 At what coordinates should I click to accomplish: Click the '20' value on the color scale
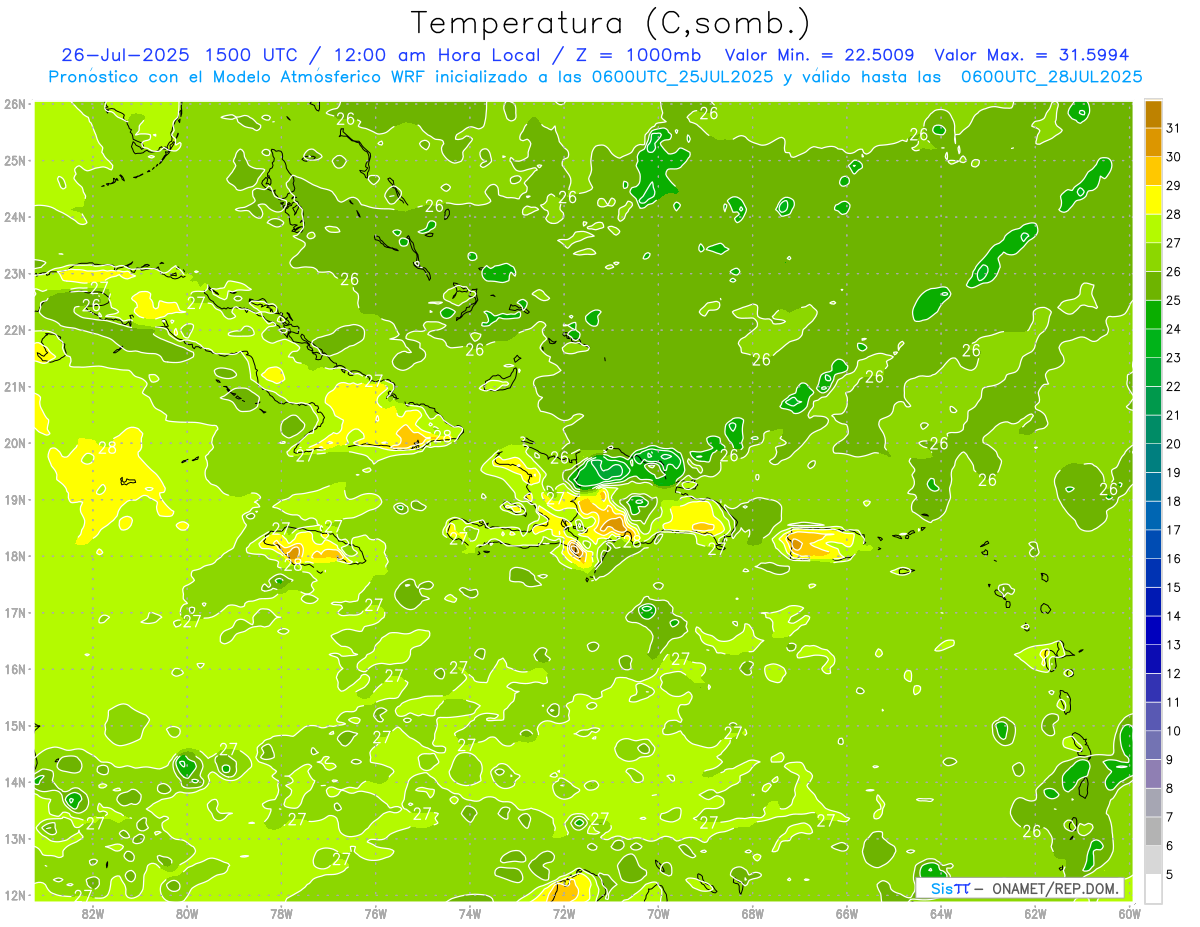[1173, 444]
